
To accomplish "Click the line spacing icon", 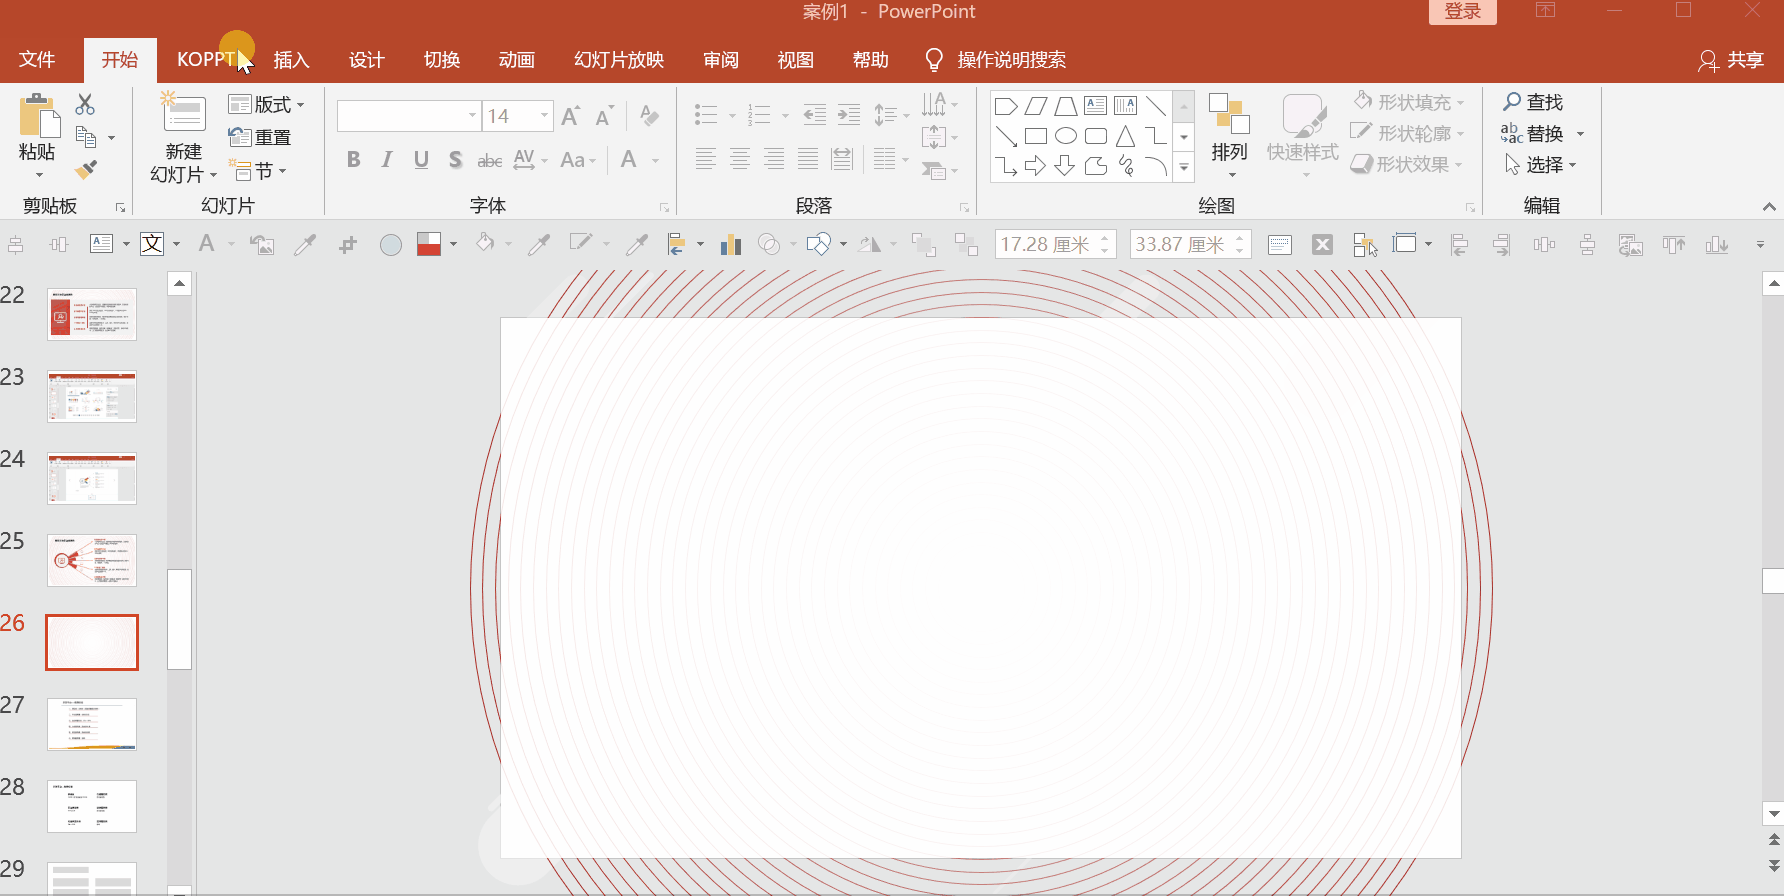I will 885,115.
